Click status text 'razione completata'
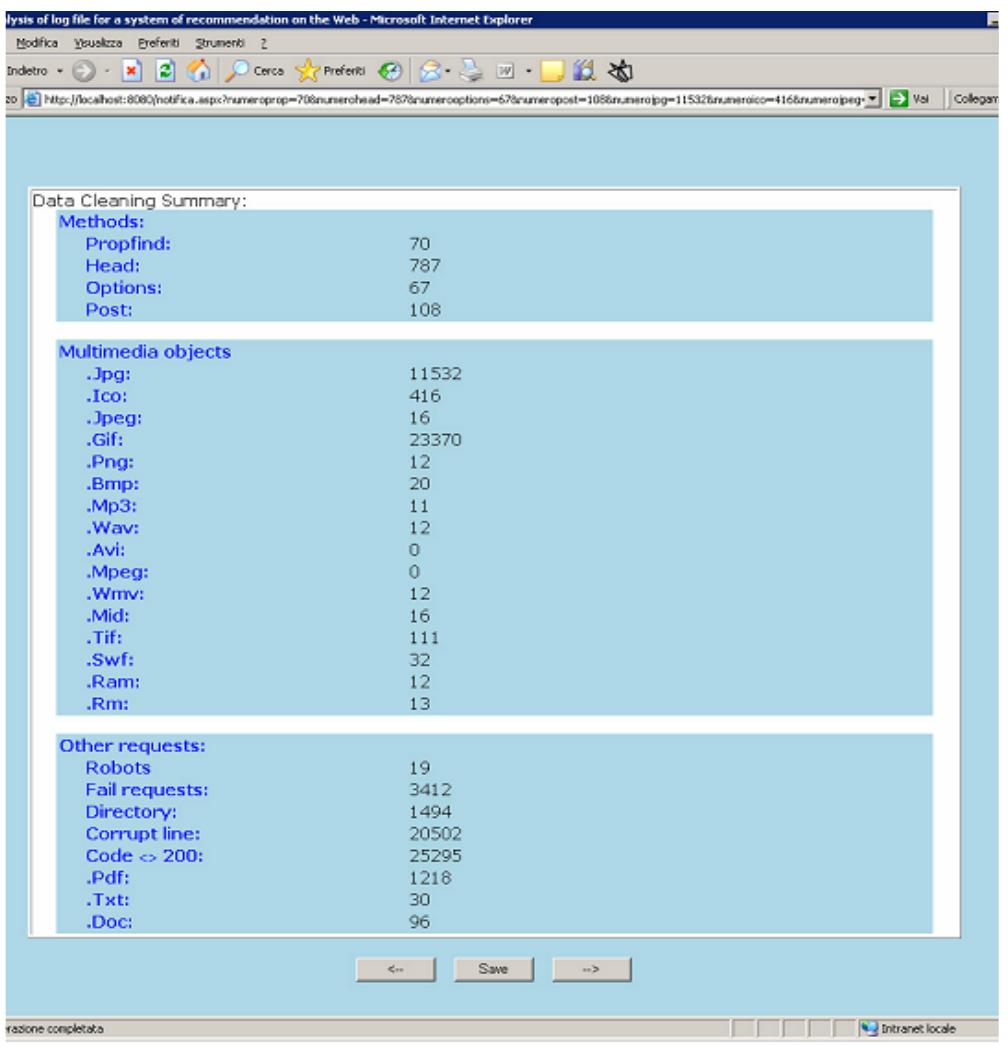1008x1046 pixels. coord(55,1029)
